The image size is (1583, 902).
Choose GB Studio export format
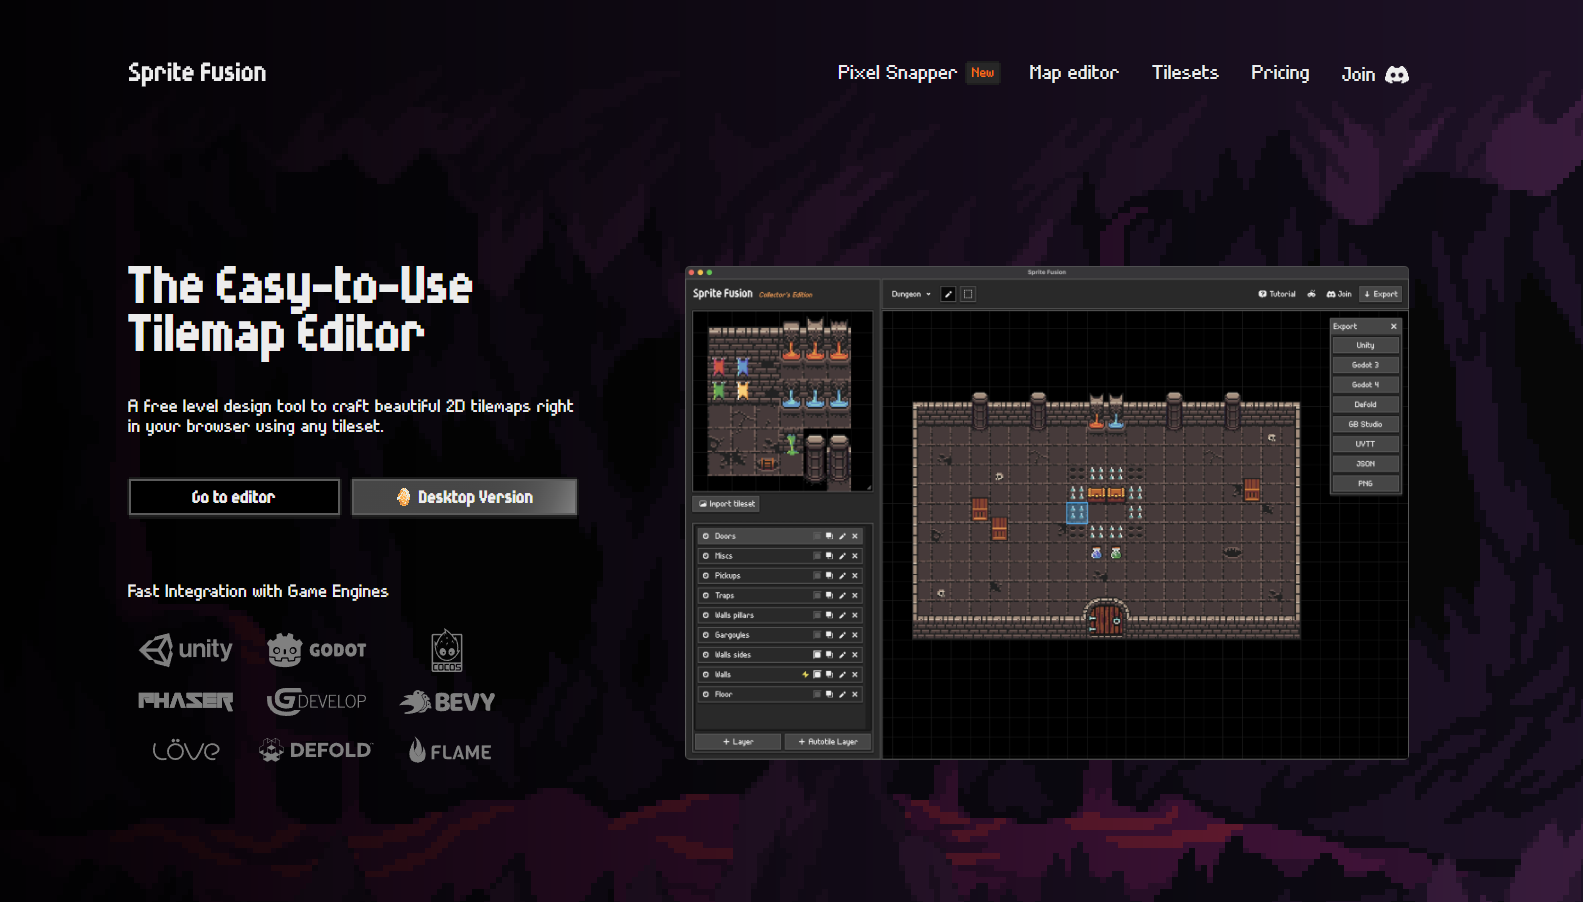coord(1365,424)
